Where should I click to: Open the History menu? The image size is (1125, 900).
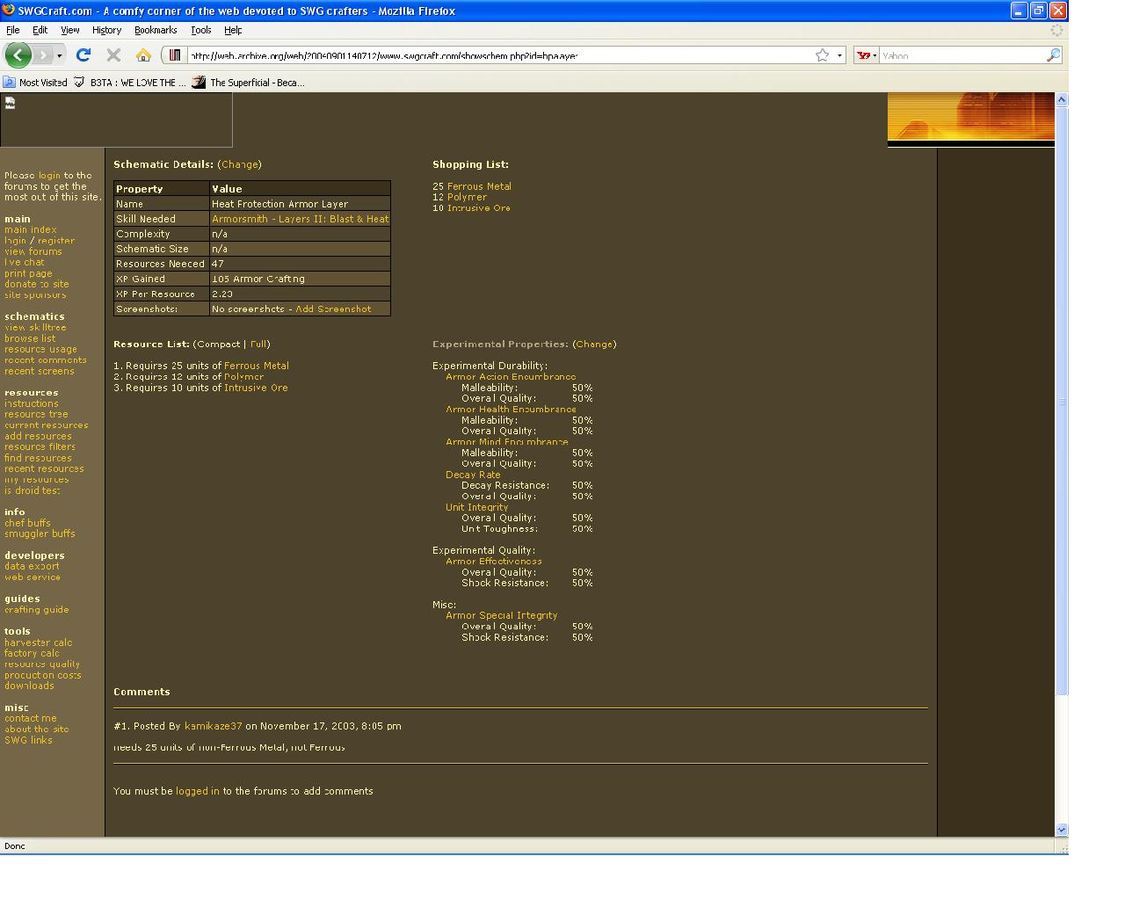[x=106, y=30]
